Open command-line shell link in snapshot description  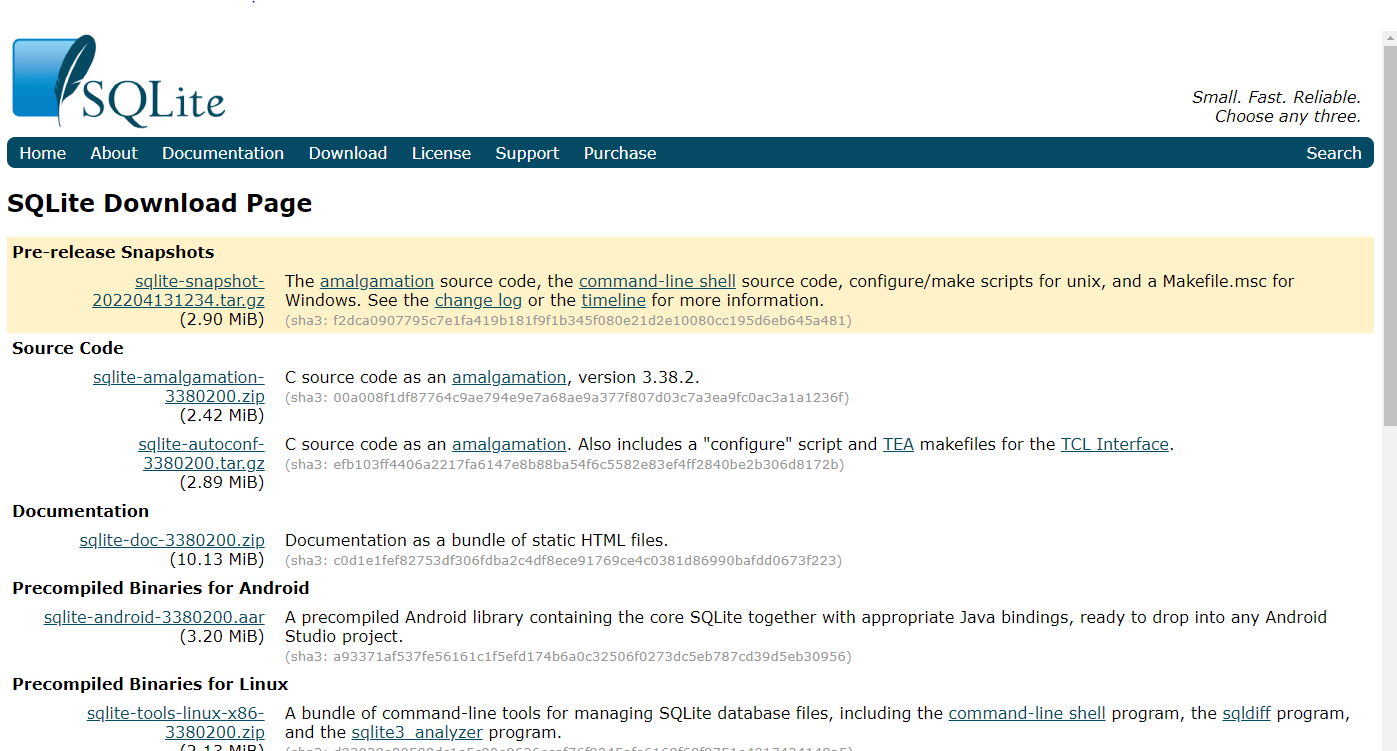click(x=657, y=281)
